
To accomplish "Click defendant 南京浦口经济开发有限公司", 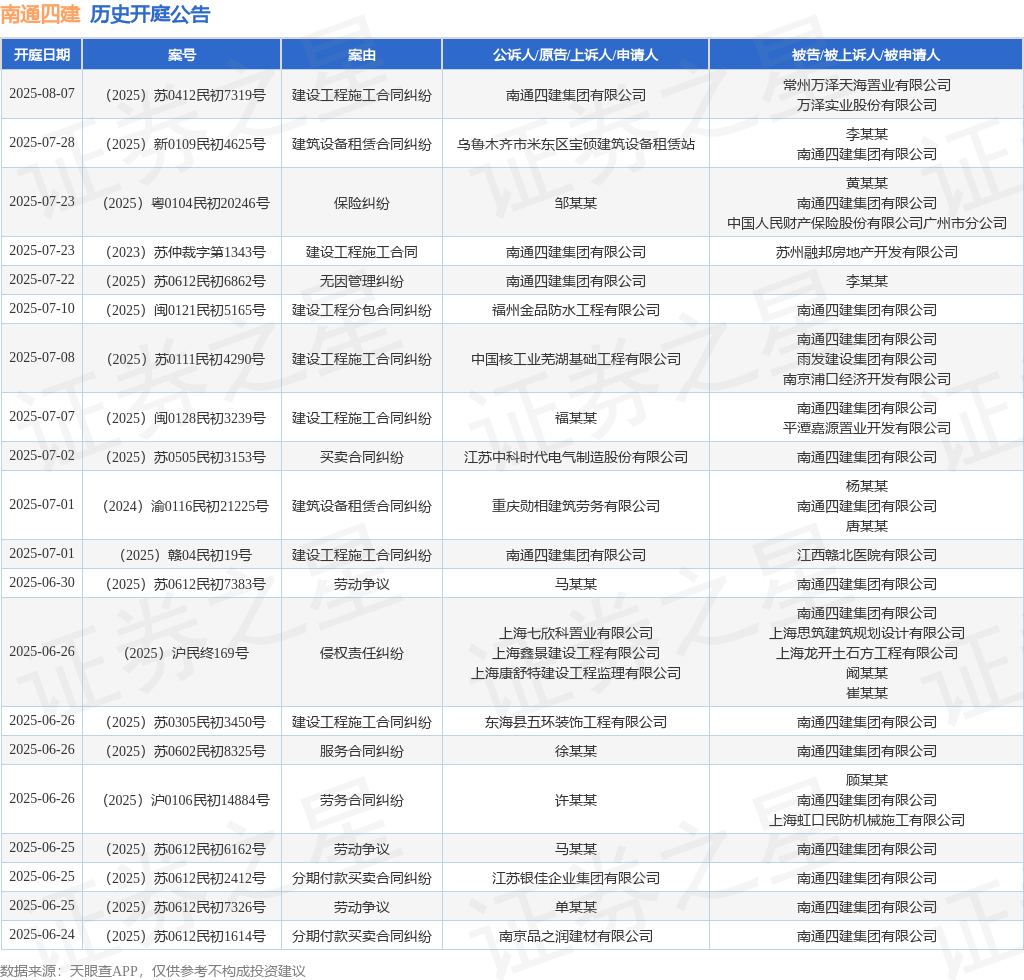I will (x=867, y=379).
